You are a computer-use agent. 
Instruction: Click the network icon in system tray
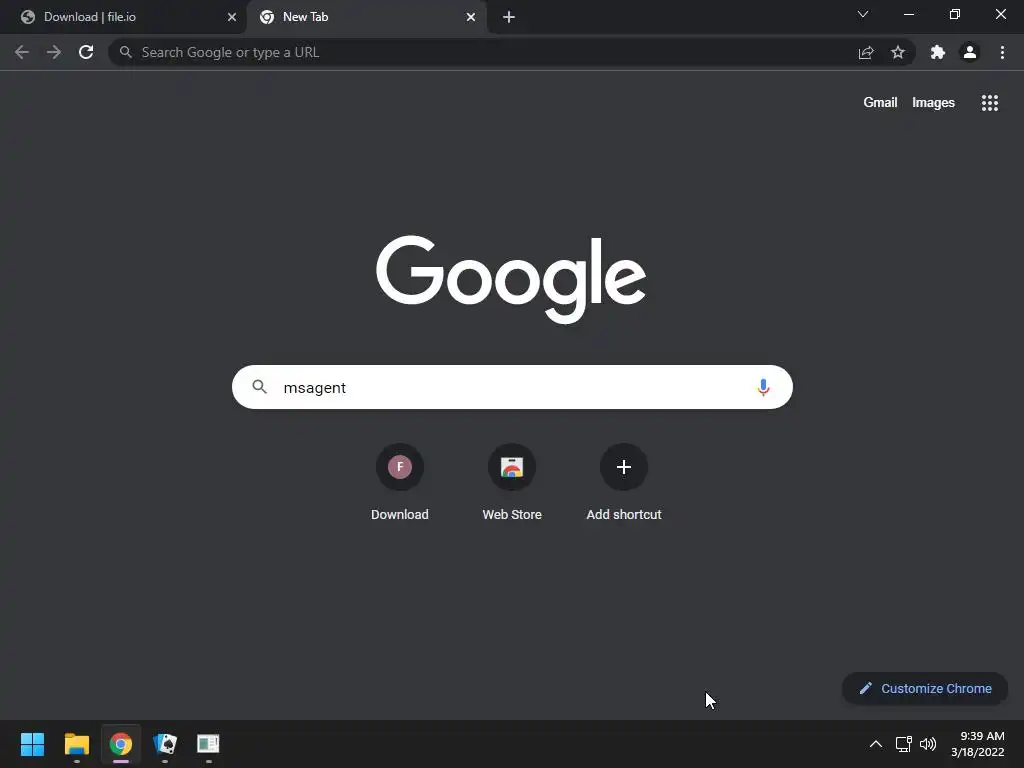[903, 744]
